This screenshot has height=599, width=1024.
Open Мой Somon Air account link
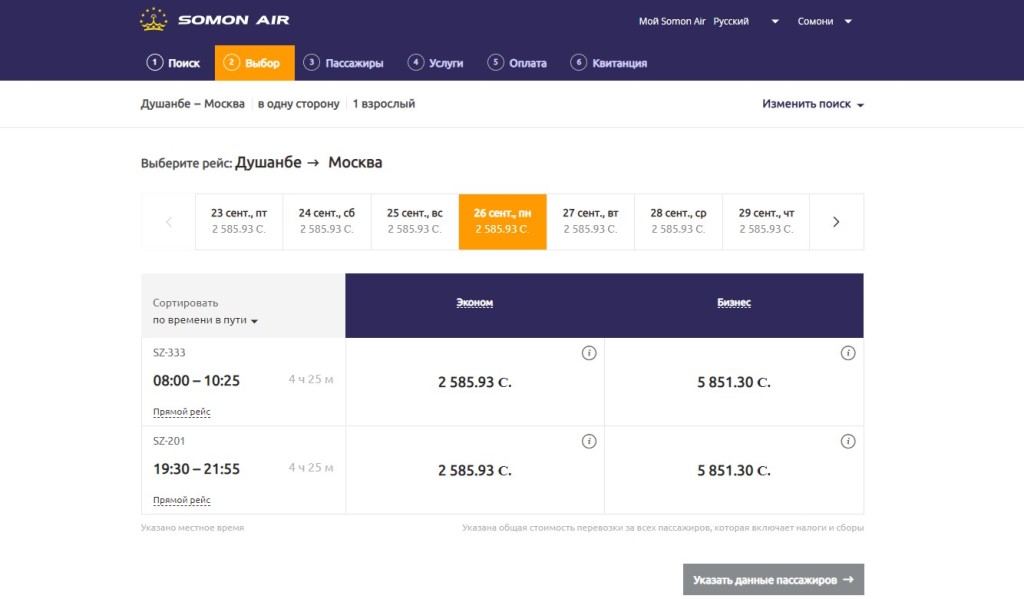pyautogui.click(x=671, y=21)
